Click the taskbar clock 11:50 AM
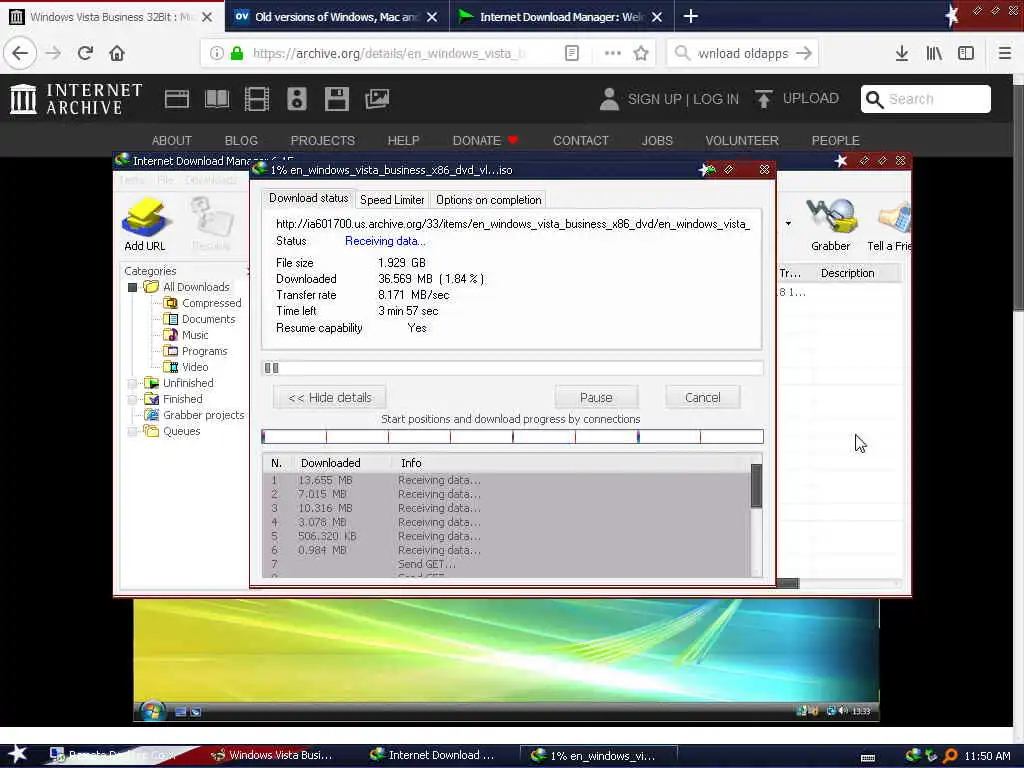 click(987, 756)
